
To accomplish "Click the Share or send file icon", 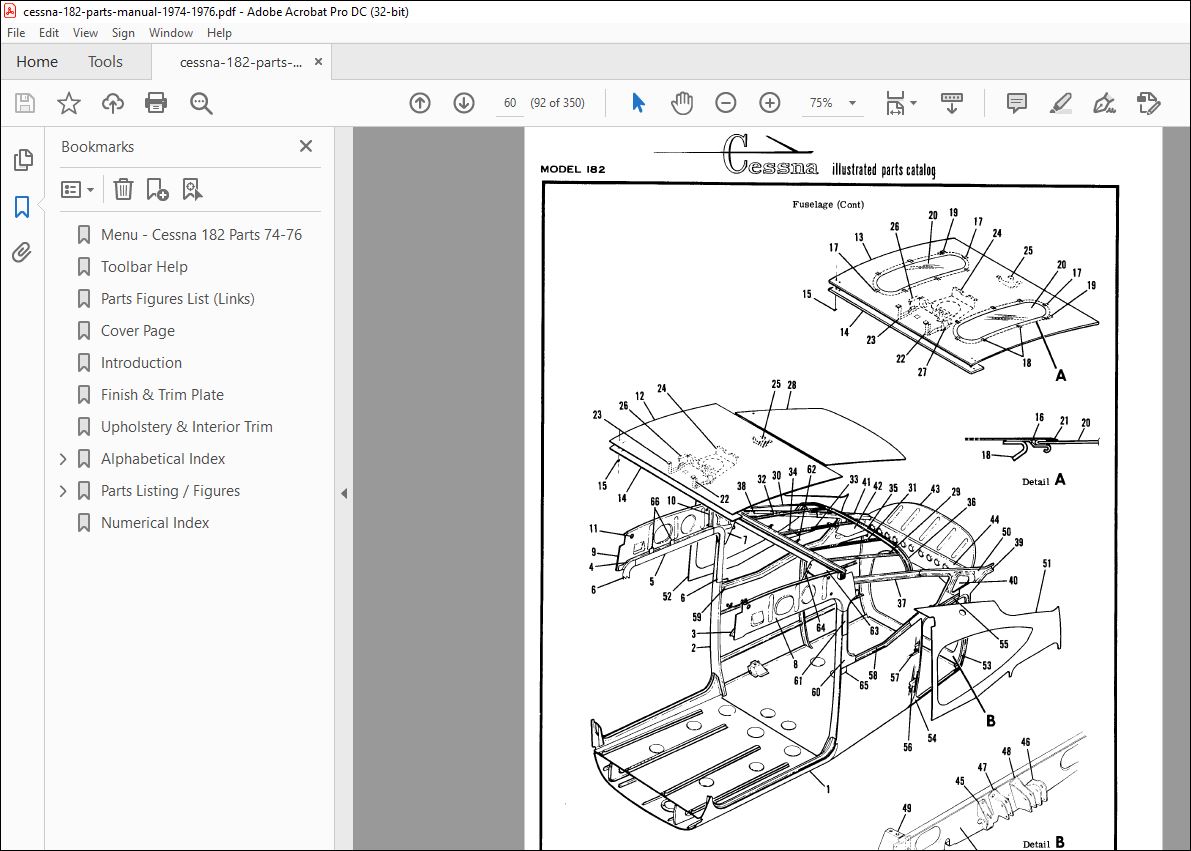I will coord(1148,103).
